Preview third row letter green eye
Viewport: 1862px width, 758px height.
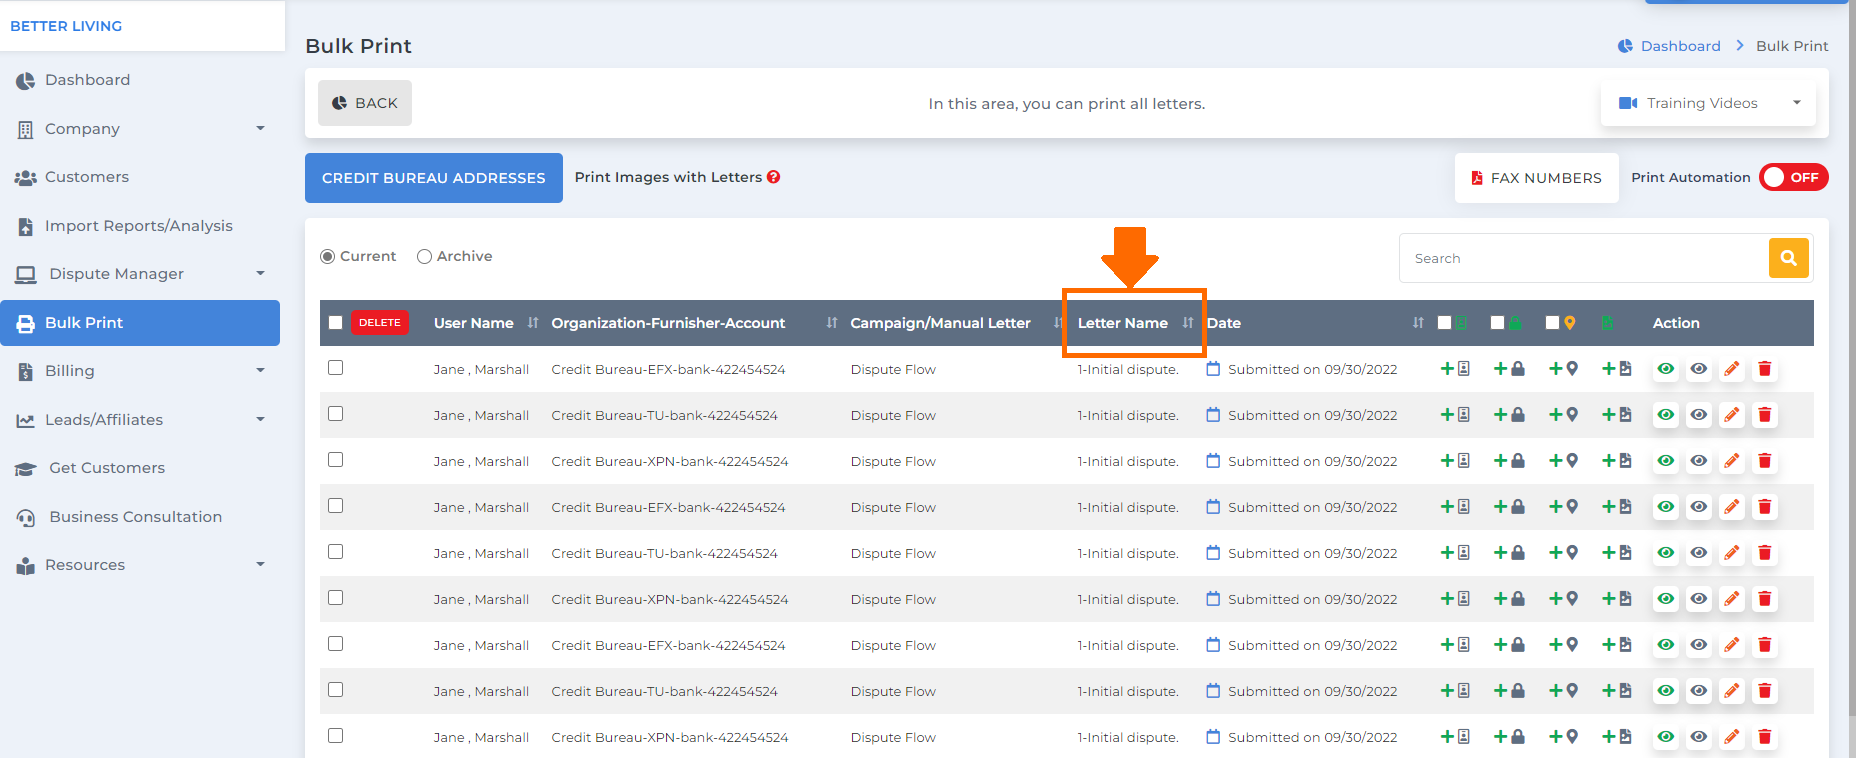pos(1665,461)
